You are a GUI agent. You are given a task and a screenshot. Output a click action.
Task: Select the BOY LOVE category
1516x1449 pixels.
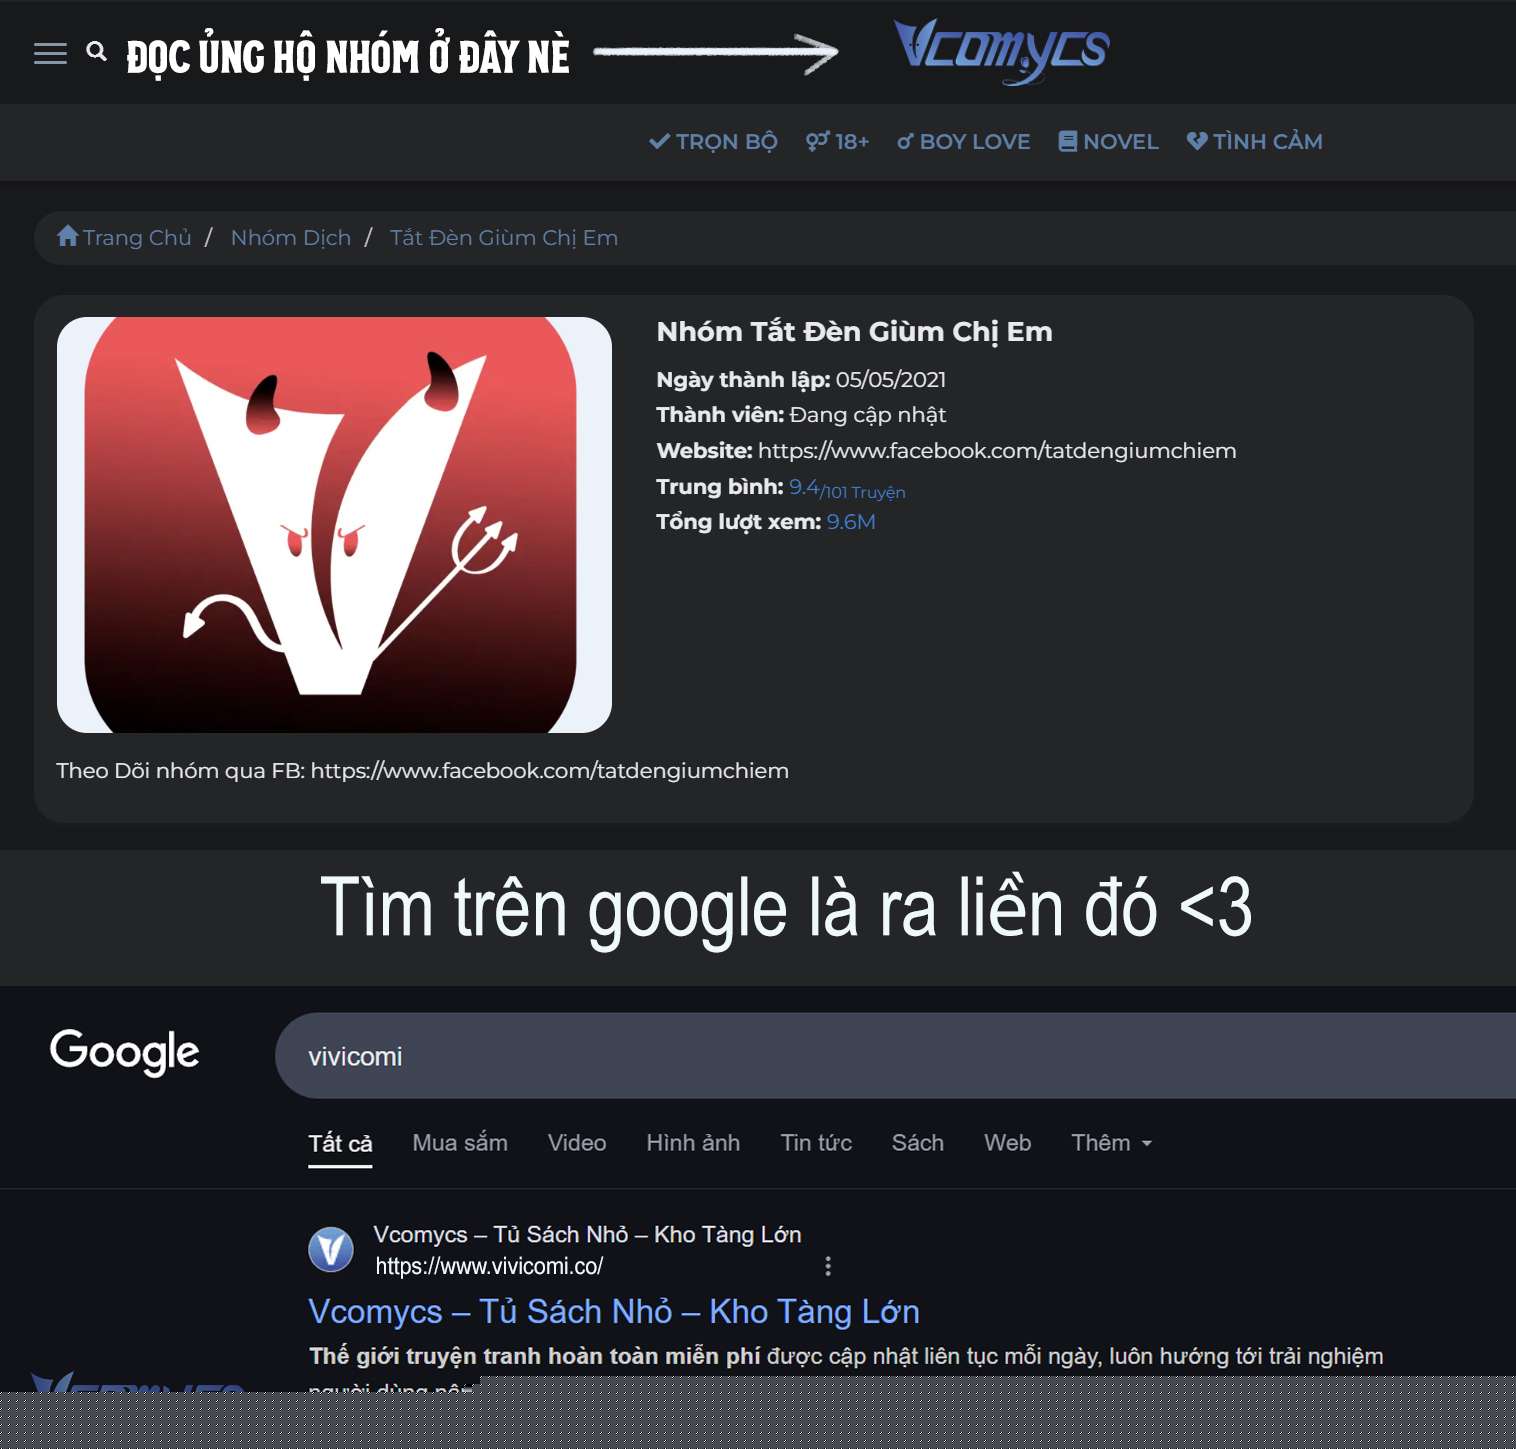coord(964,142)
